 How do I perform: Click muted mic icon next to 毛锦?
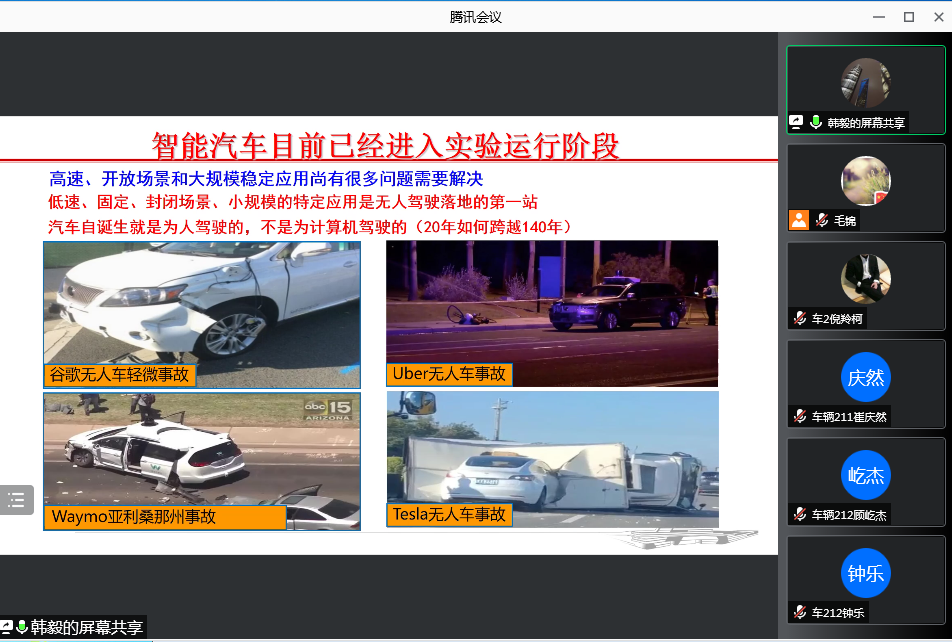coord(822,220)
